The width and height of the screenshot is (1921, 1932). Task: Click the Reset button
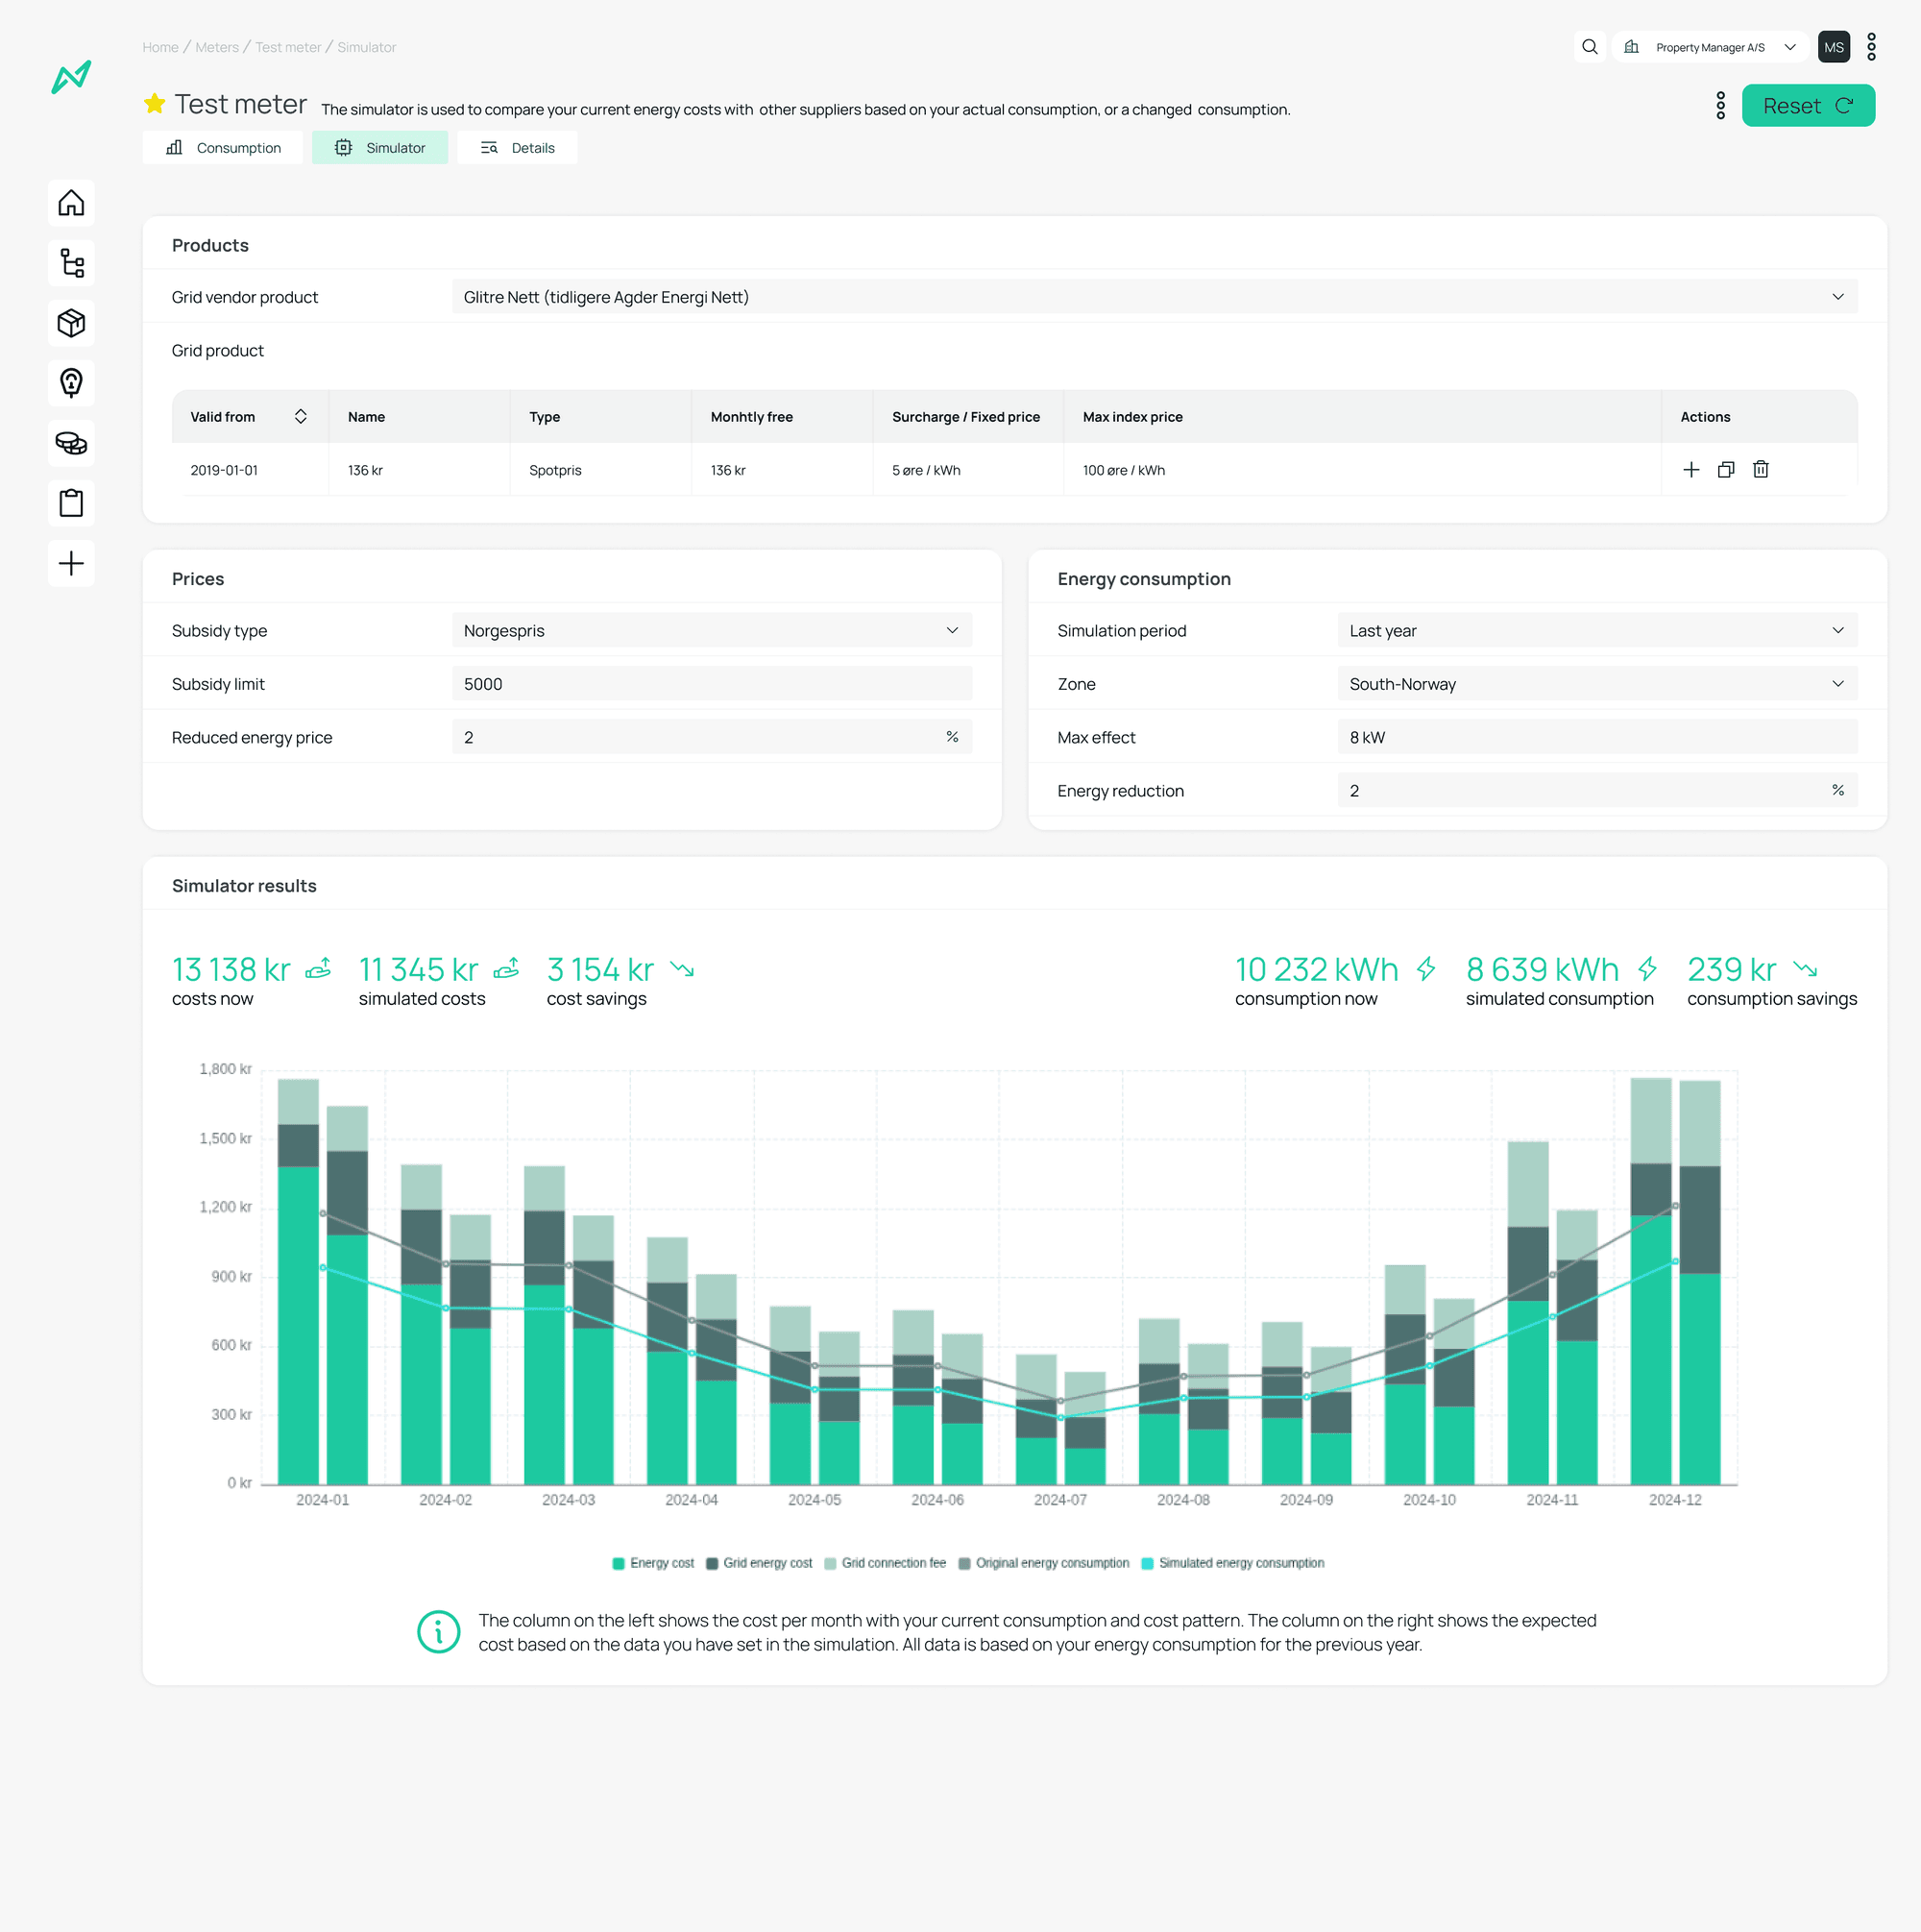(1807, 106)
